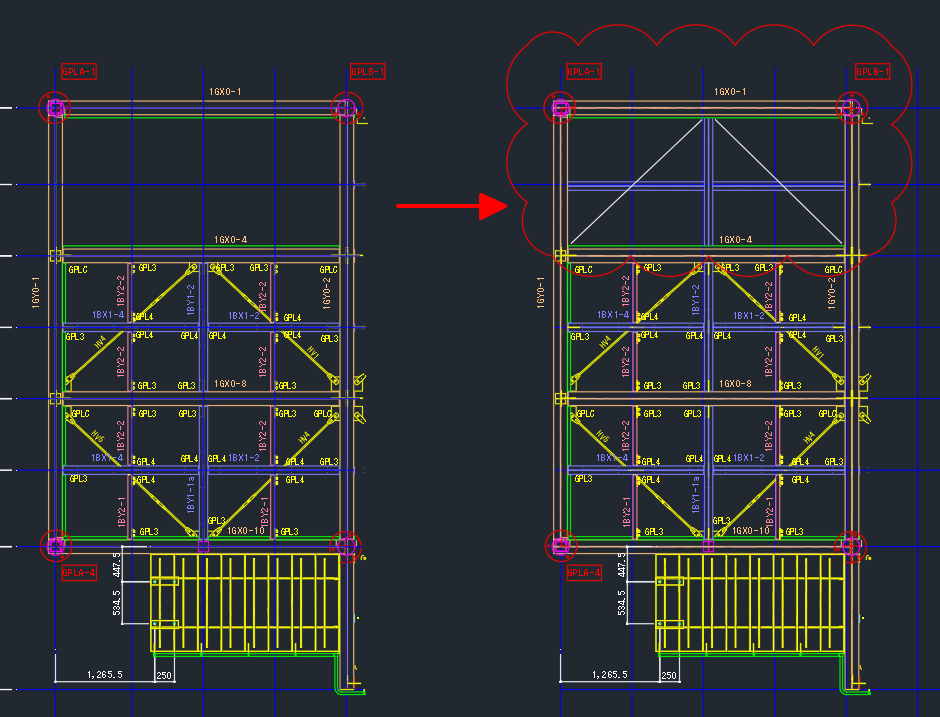Click the 534.5 dimension text in the right plan

621,602
